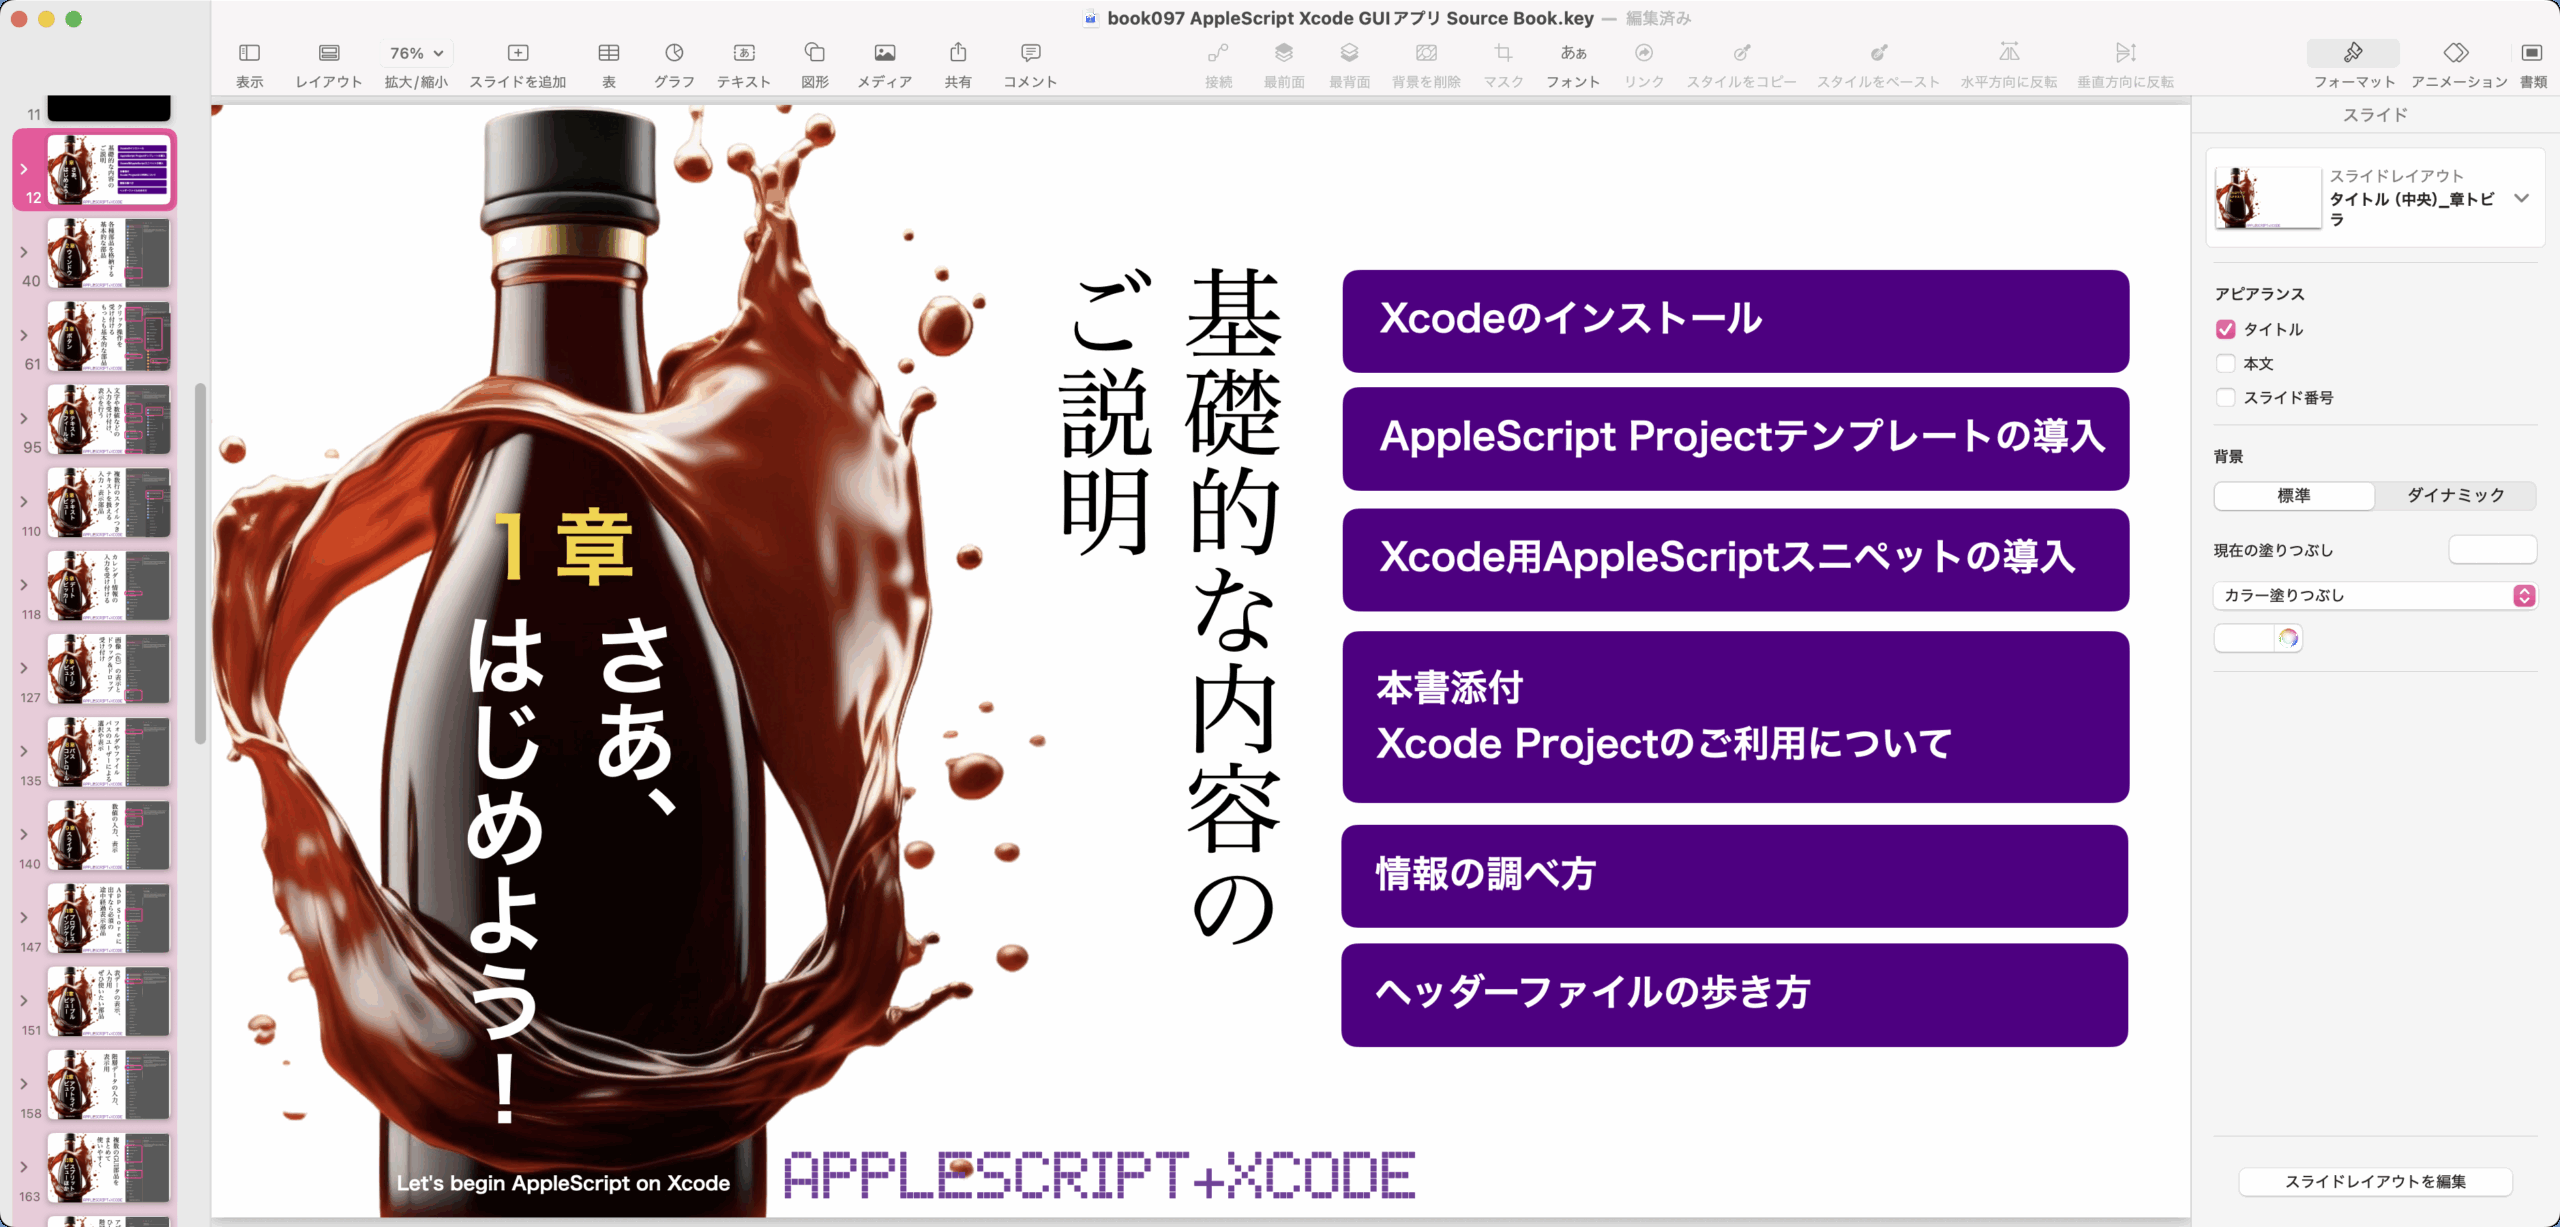Click the スタイルをペースト icon

[x=1879, y=53]
